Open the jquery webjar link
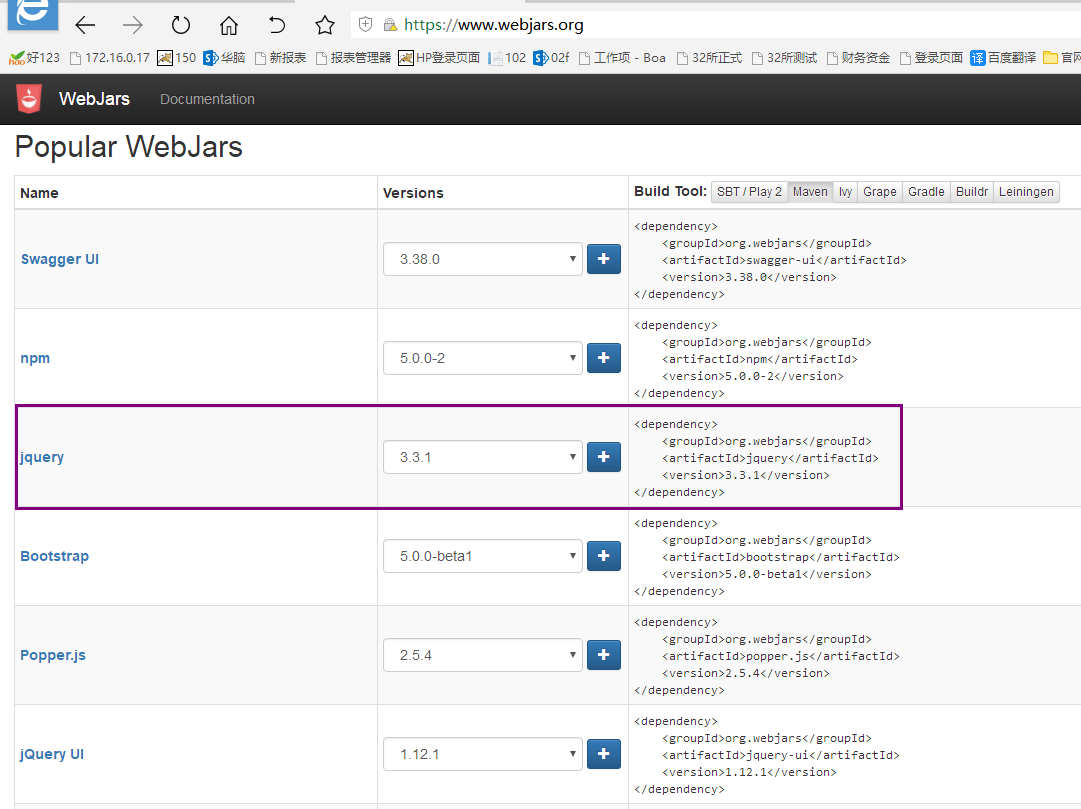1081x809 pixels. point(42,457)
